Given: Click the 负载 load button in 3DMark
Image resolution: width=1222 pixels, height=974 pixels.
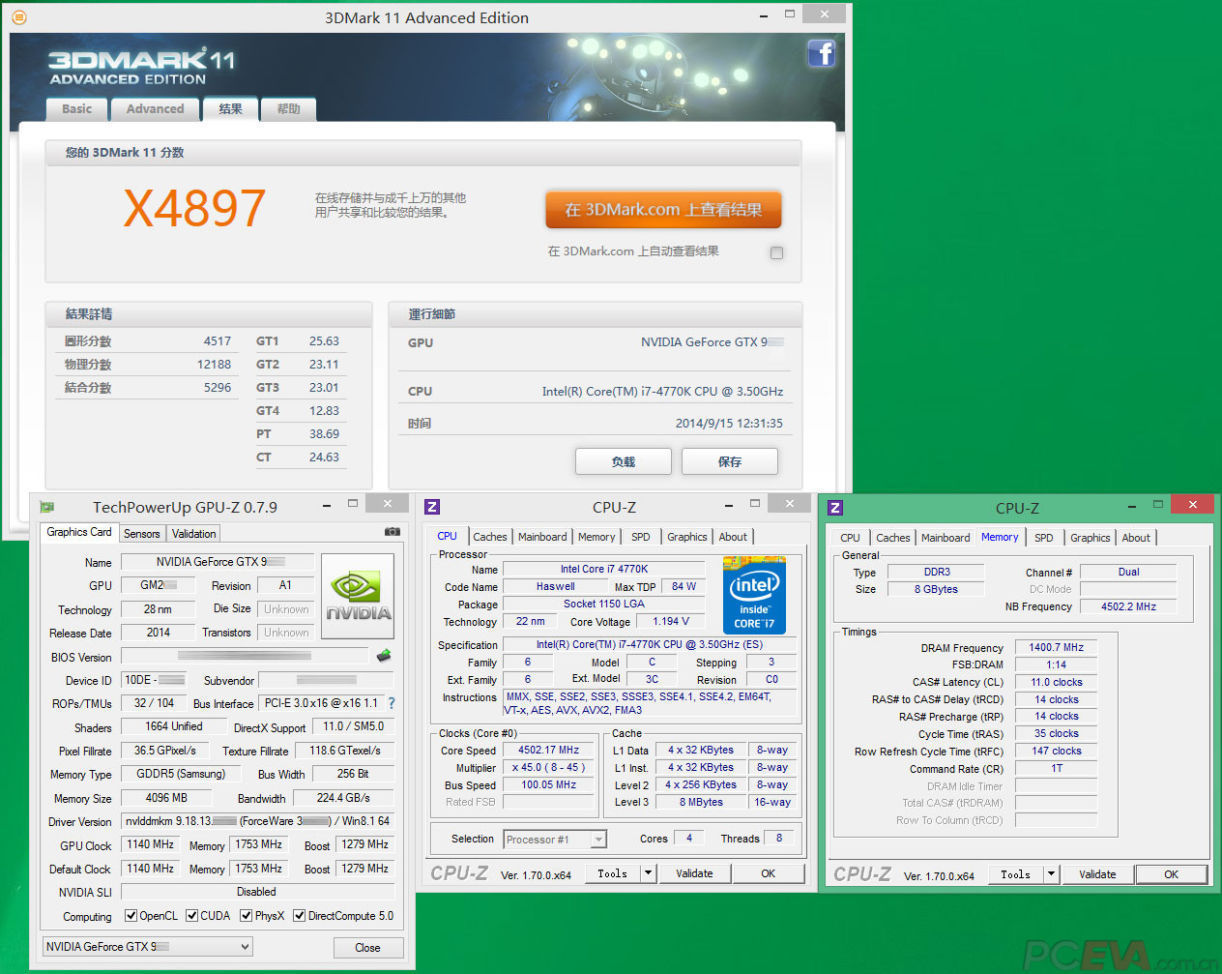Looking at the screenshot, I should pyautogui.click(x=624, y=461).
